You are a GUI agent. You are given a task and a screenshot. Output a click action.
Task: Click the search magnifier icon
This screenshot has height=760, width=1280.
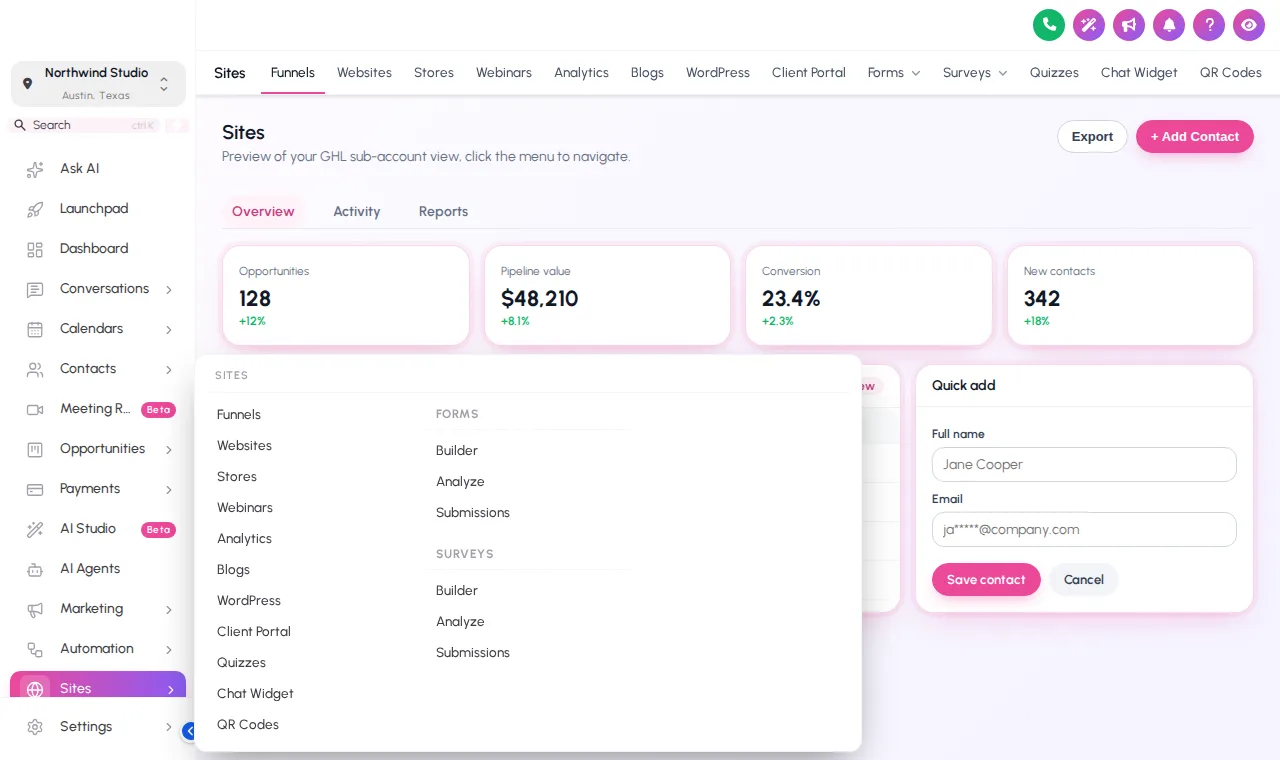[19, 125]
